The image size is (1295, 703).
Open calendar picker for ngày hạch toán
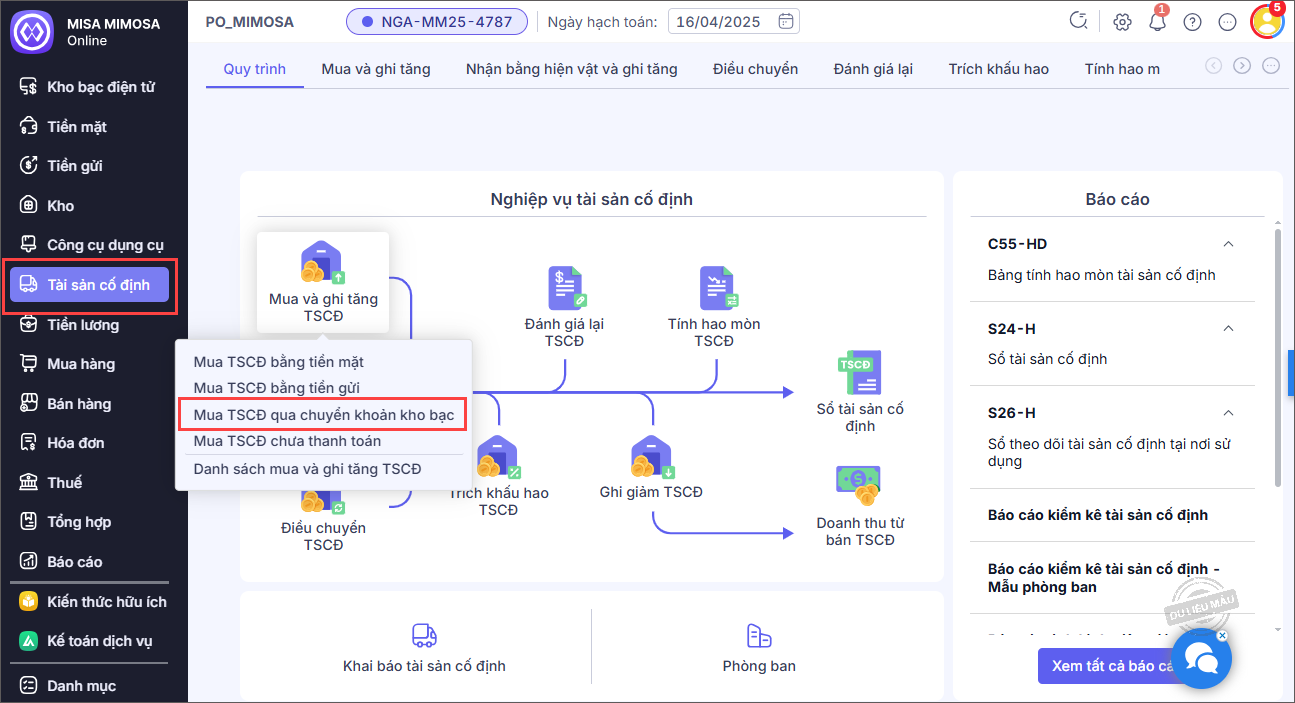point(786,21)
